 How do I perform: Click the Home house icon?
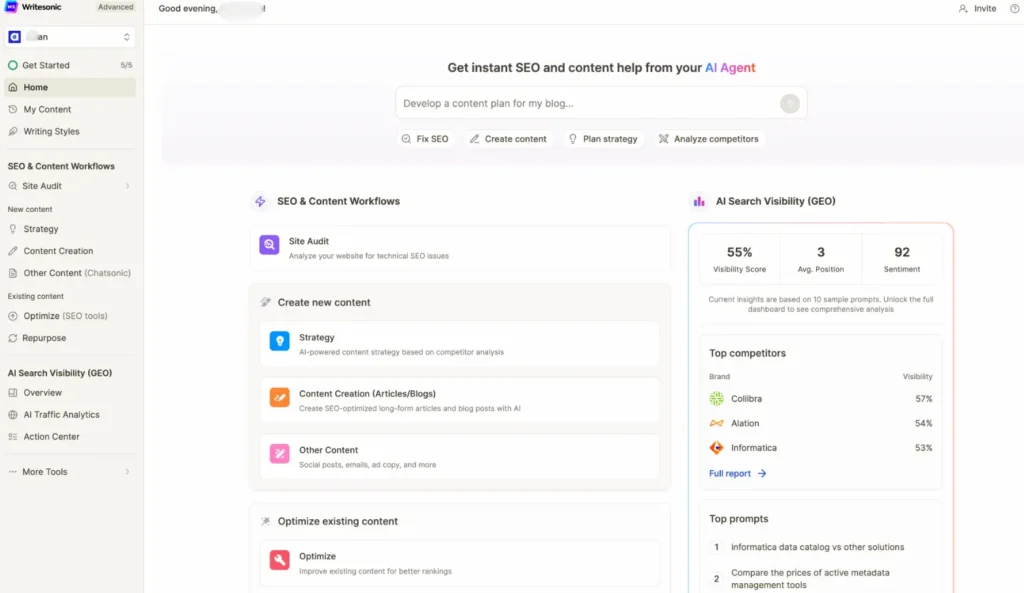[12, 88]
